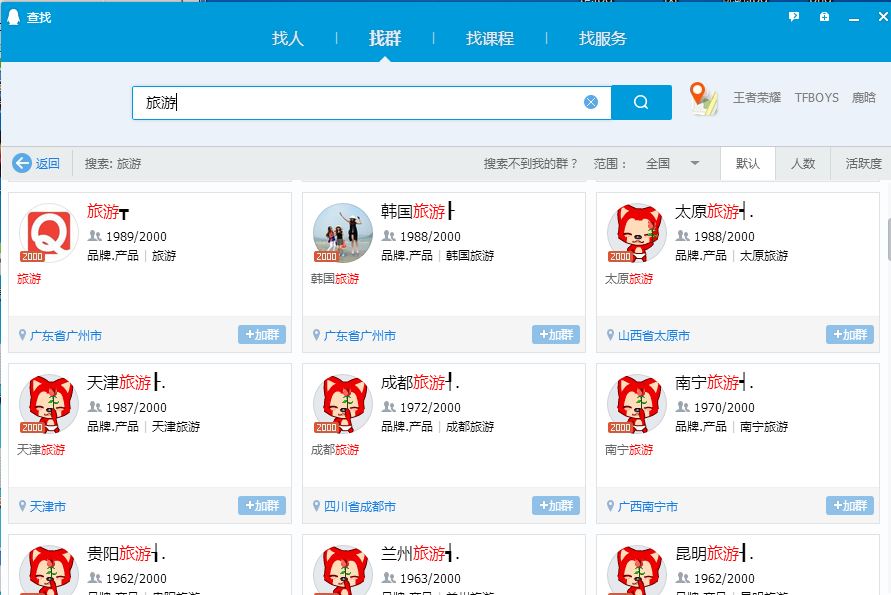Click the magnifier search button
Image resolution: width=891 pixels, height=595 pixels.
click(641, 102)
